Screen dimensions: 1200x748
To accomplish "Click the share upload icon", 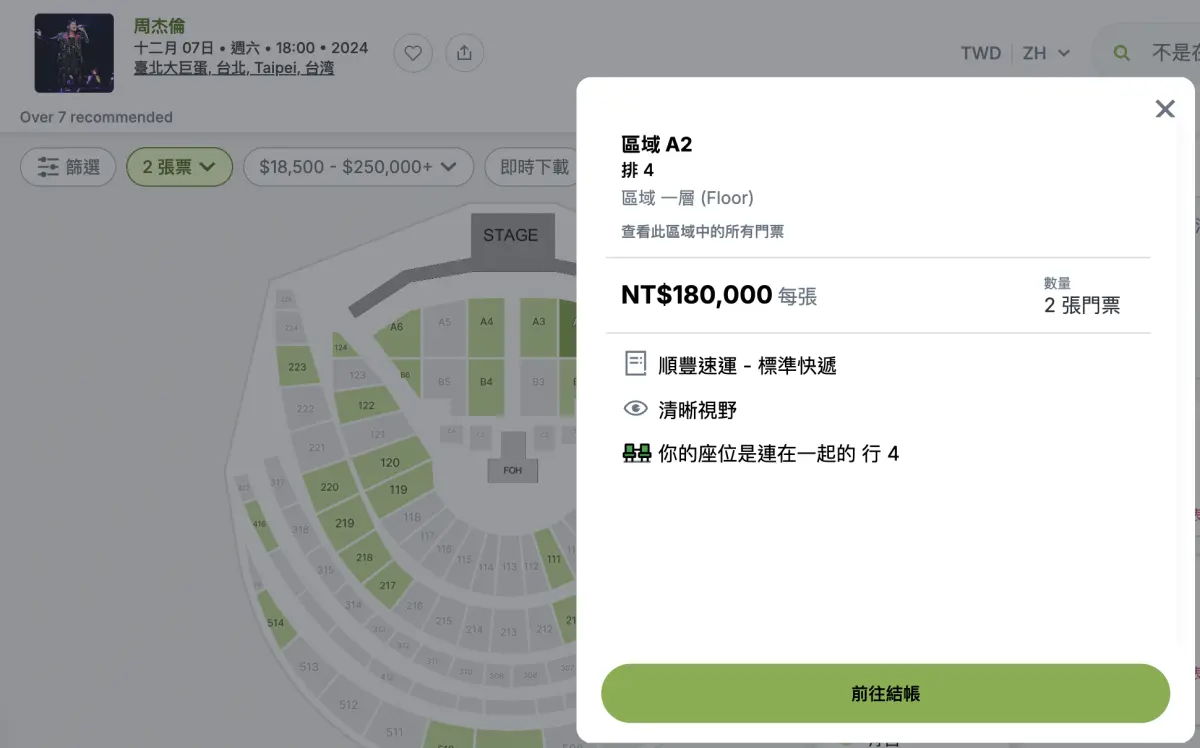I will click(x=464, y=53).
